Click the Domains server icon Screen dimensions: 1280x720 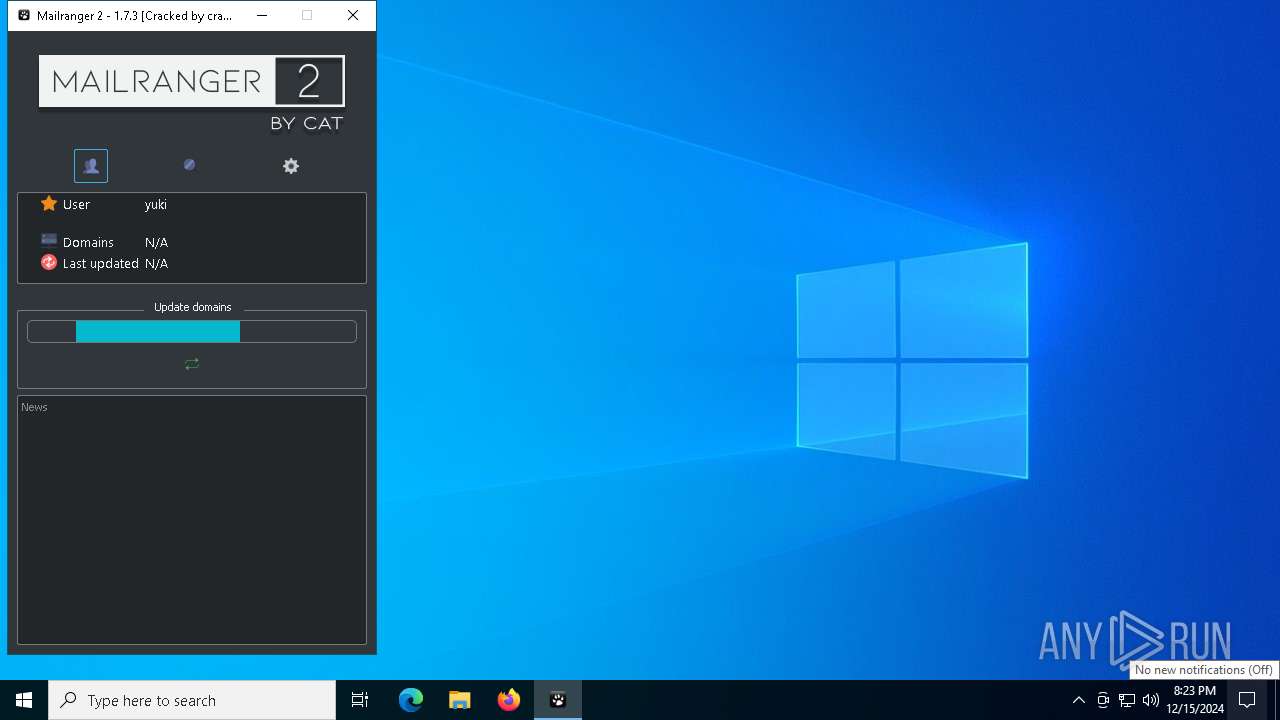(x=49, y=240)
